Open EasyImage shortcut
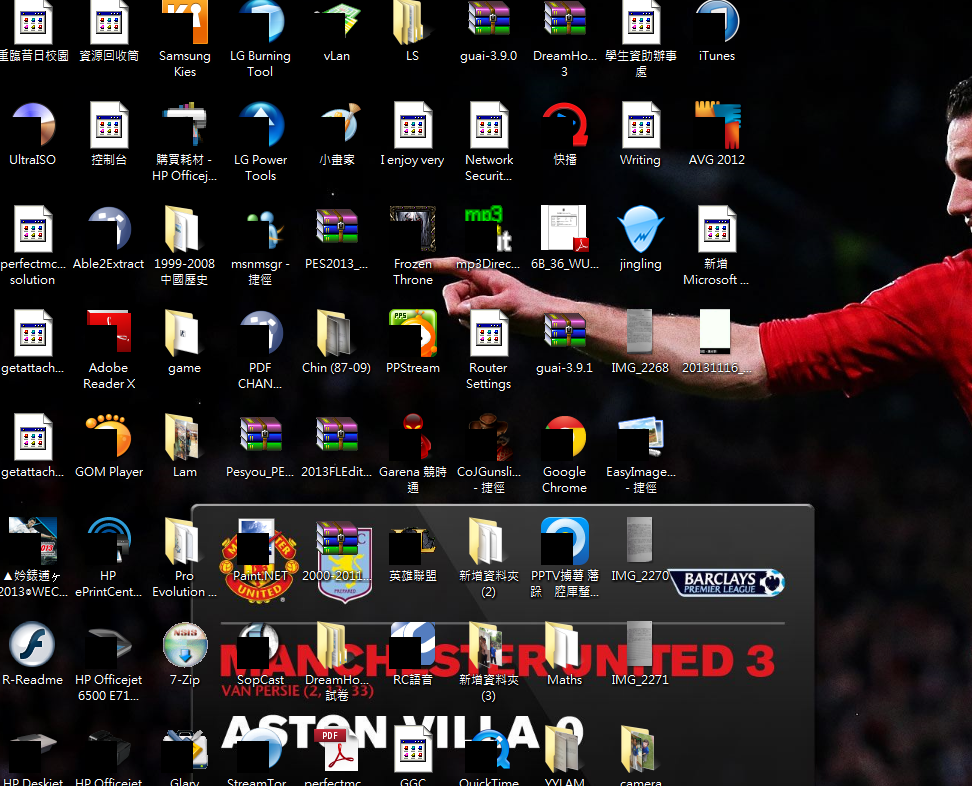This screenshot has width=972, height=786. (640, 438)
